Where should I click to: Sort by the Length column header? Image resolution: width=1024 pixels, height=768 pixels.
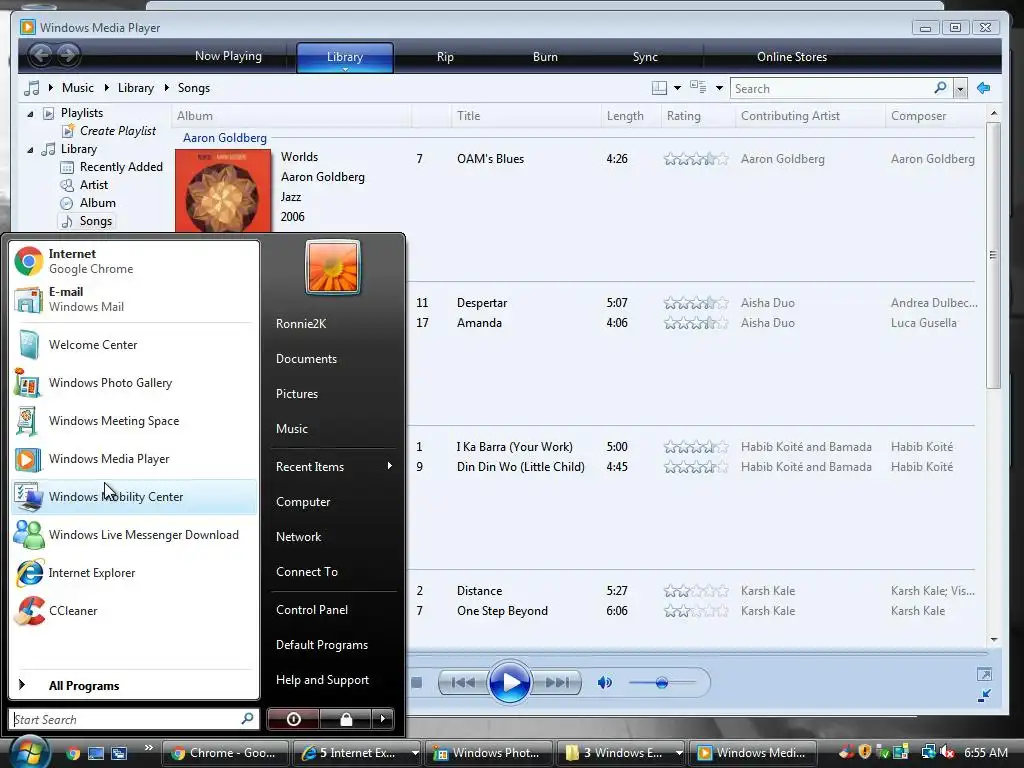tap(625, 116)
